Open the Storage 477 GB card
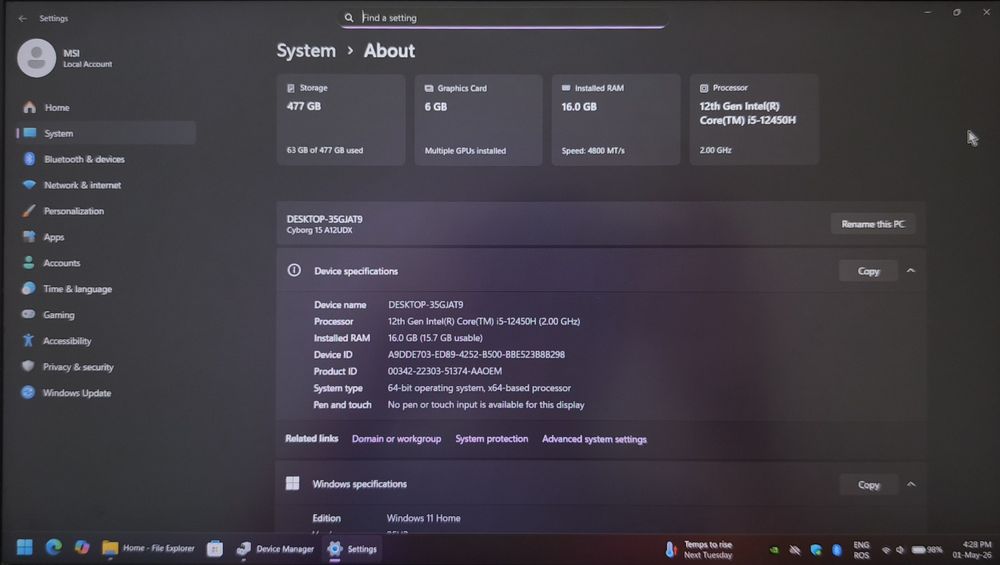 coord(341,120)
